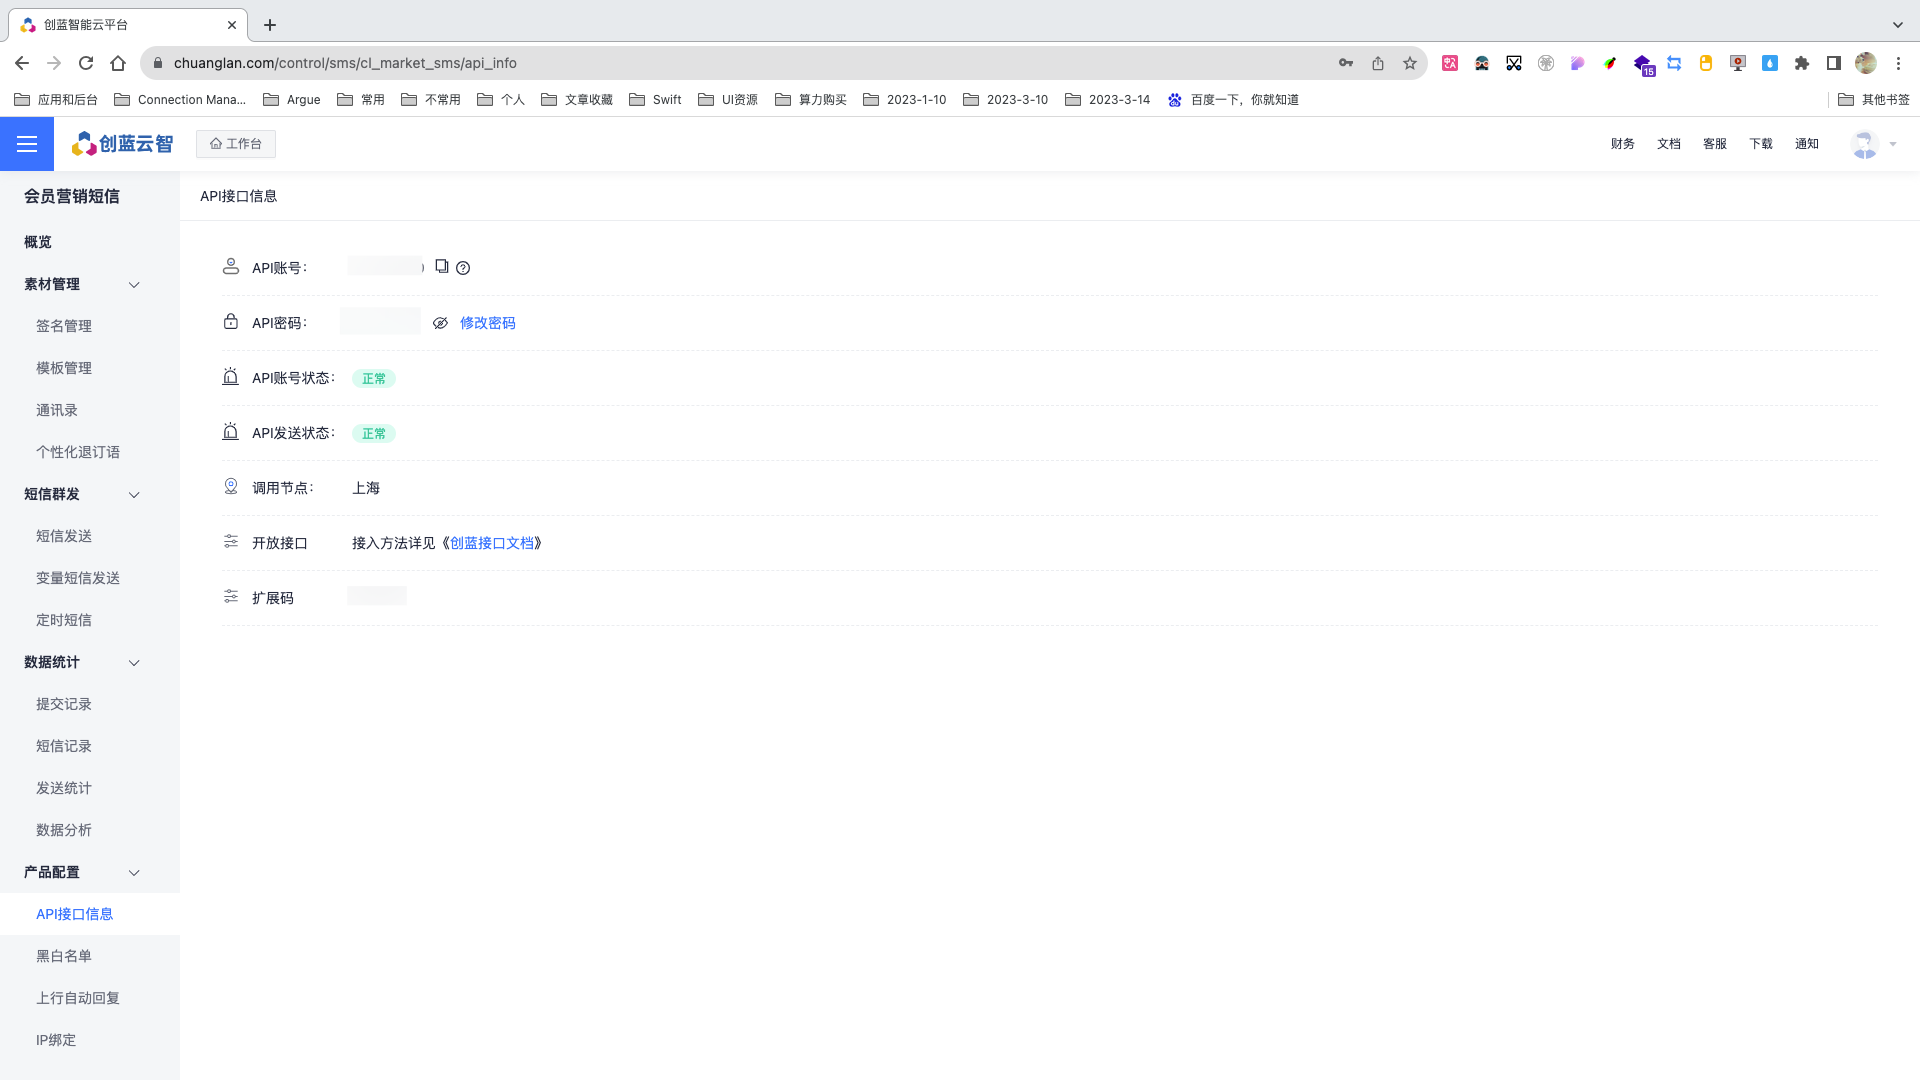The height and width of the screenshot is (1080, 1920).
Task: Close the 创蓝智能云平台 tab
Action: [232, 25]
